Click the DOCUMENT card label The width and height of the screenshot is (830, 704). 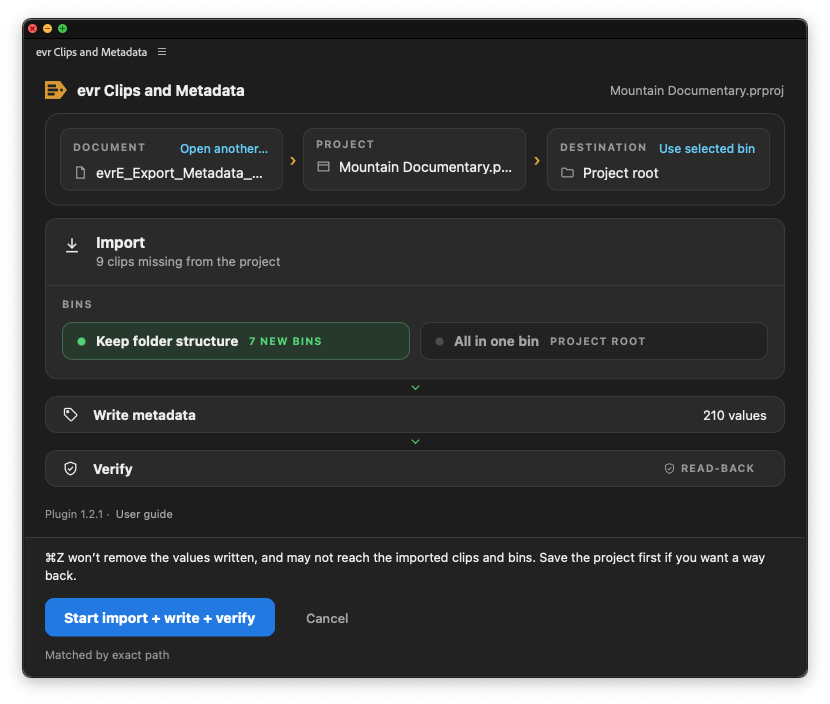tap(109, 147)
